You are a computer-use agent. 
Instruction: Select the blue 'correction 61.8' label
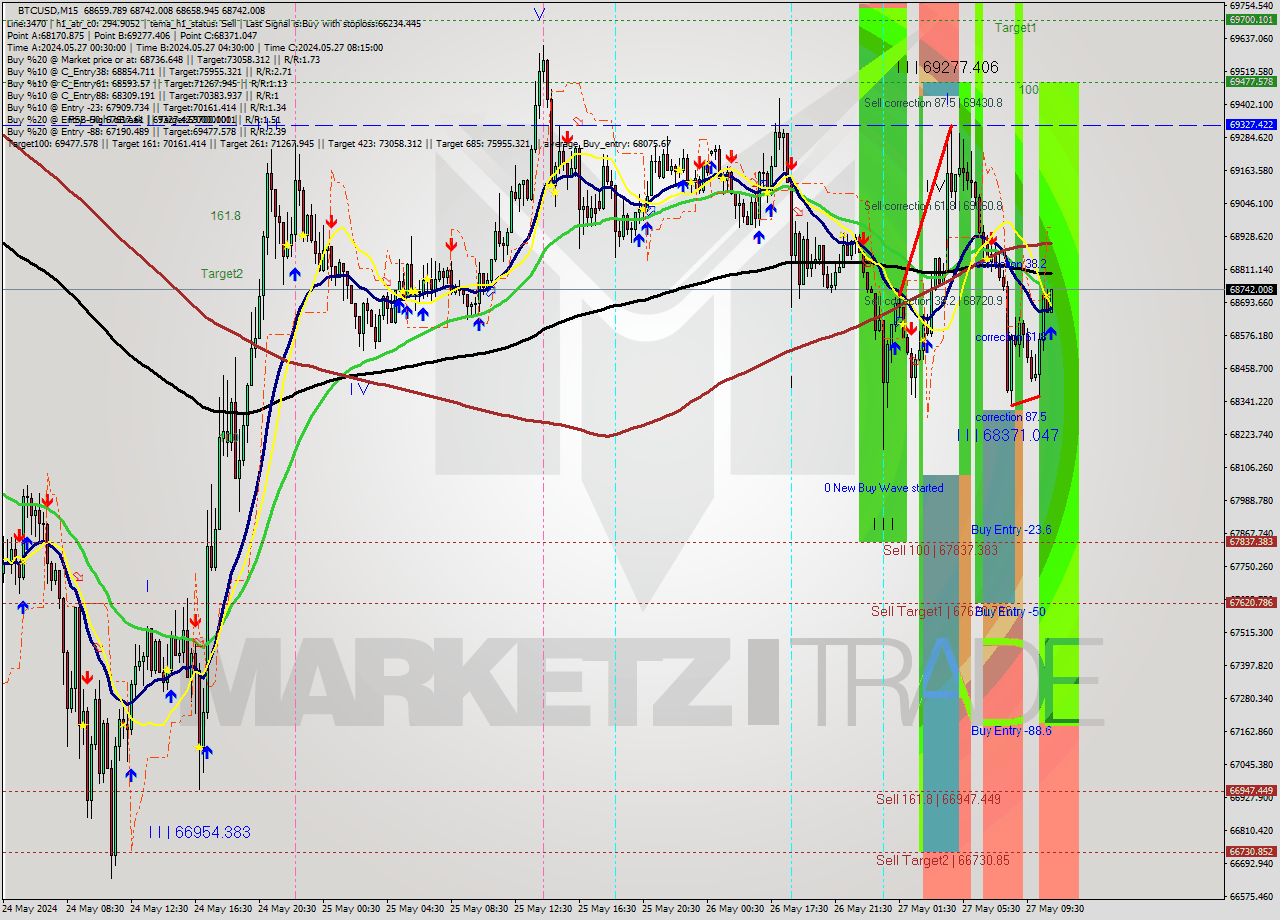point(1011,337)
